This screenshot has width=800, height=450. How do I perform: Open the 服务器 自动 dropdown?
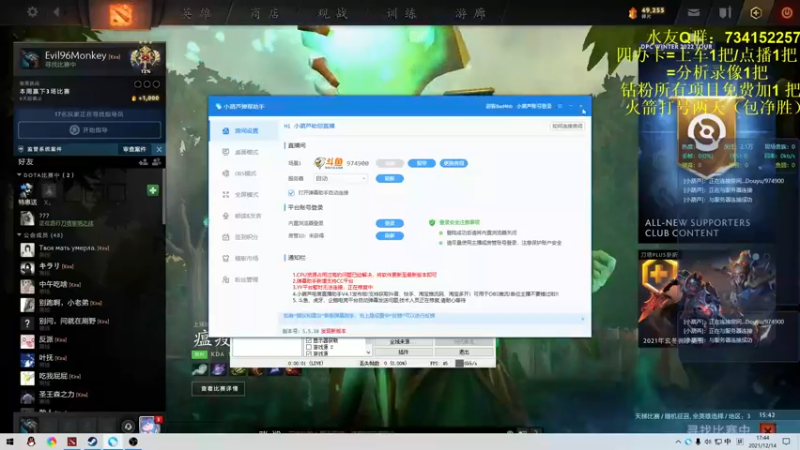tap(340, 179)
